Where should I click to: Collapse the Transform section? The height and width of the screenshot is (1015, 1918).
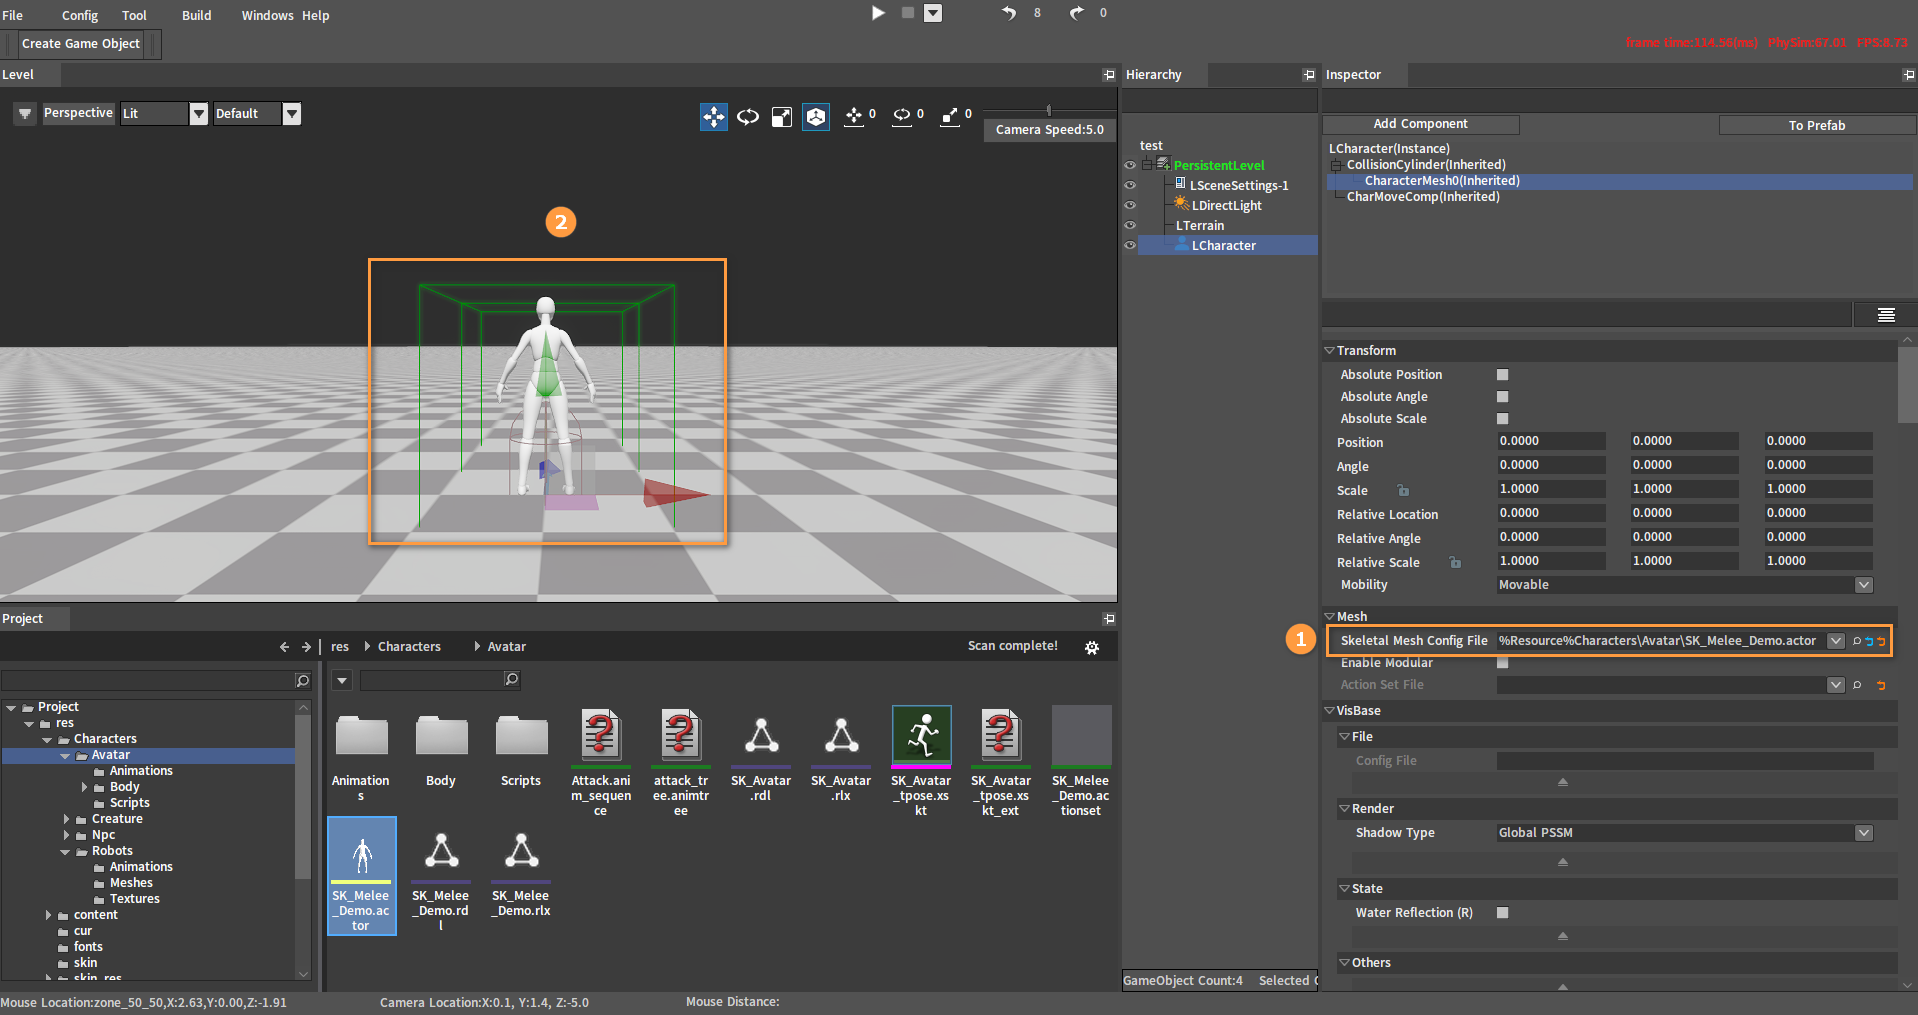(x=1330, y=351)
